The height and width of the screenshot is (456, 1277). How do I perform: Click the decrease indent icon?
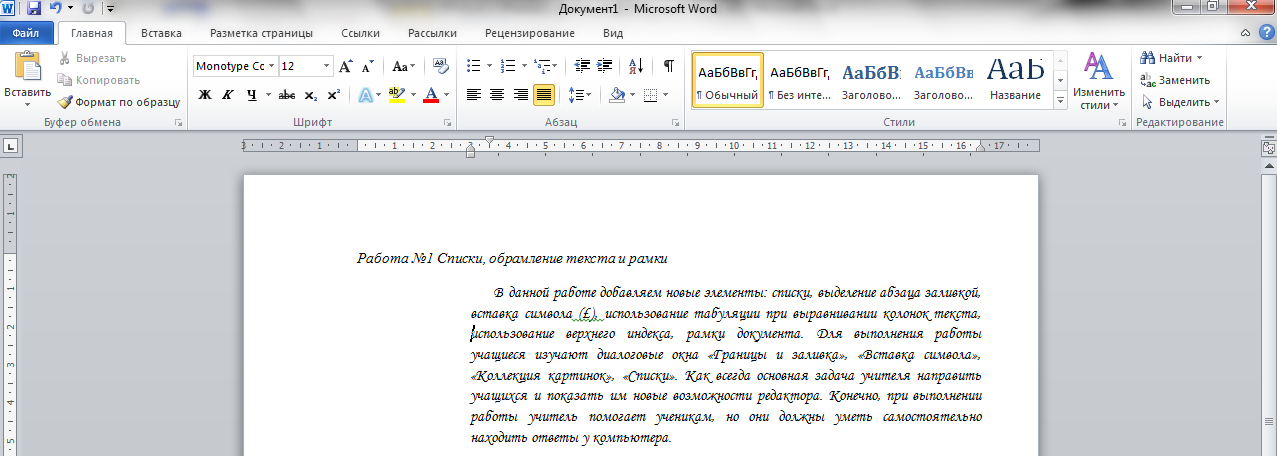580,66
